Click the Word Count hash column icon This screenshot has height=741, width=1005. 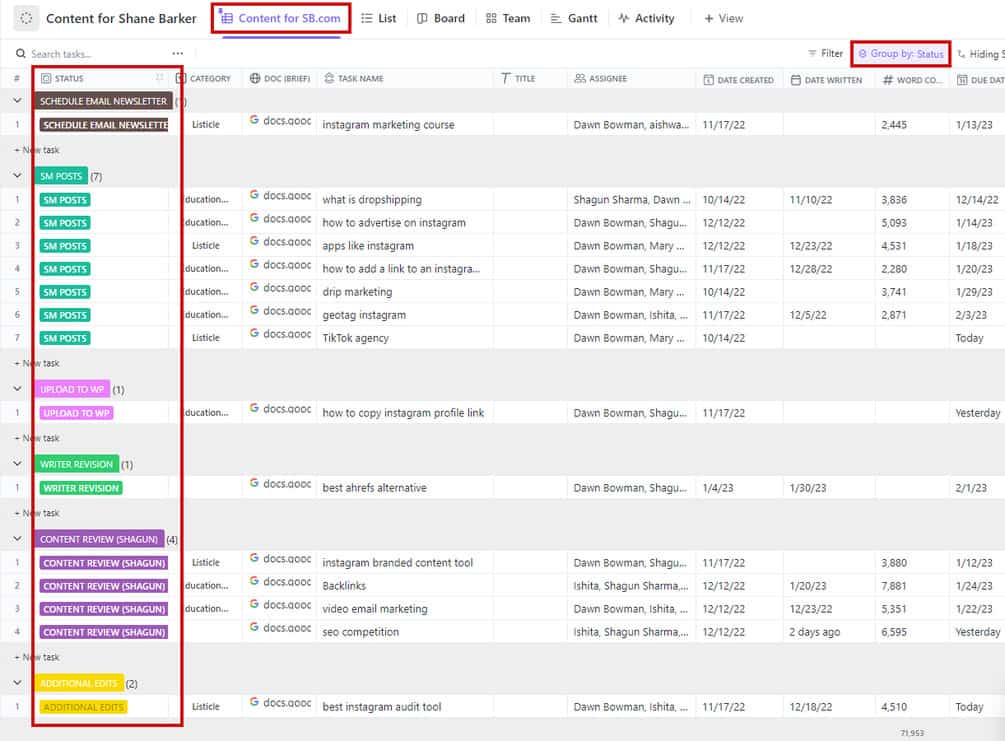(x=888, y=79)
